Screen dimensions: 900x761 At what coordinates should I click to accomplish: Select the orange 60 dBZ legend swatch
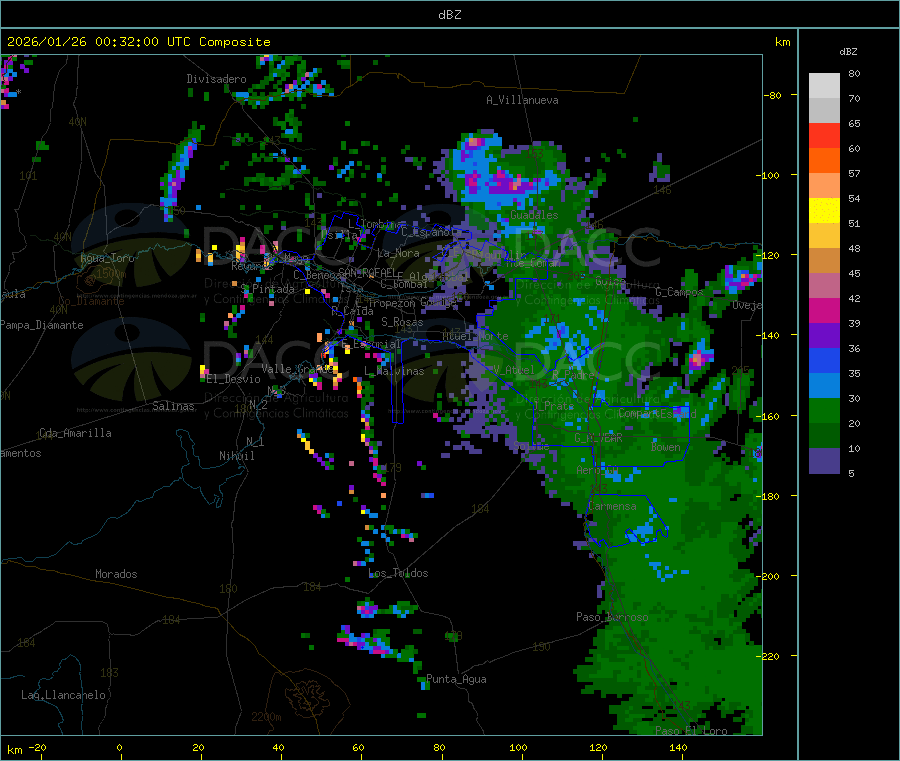click(x=824, y=161)
